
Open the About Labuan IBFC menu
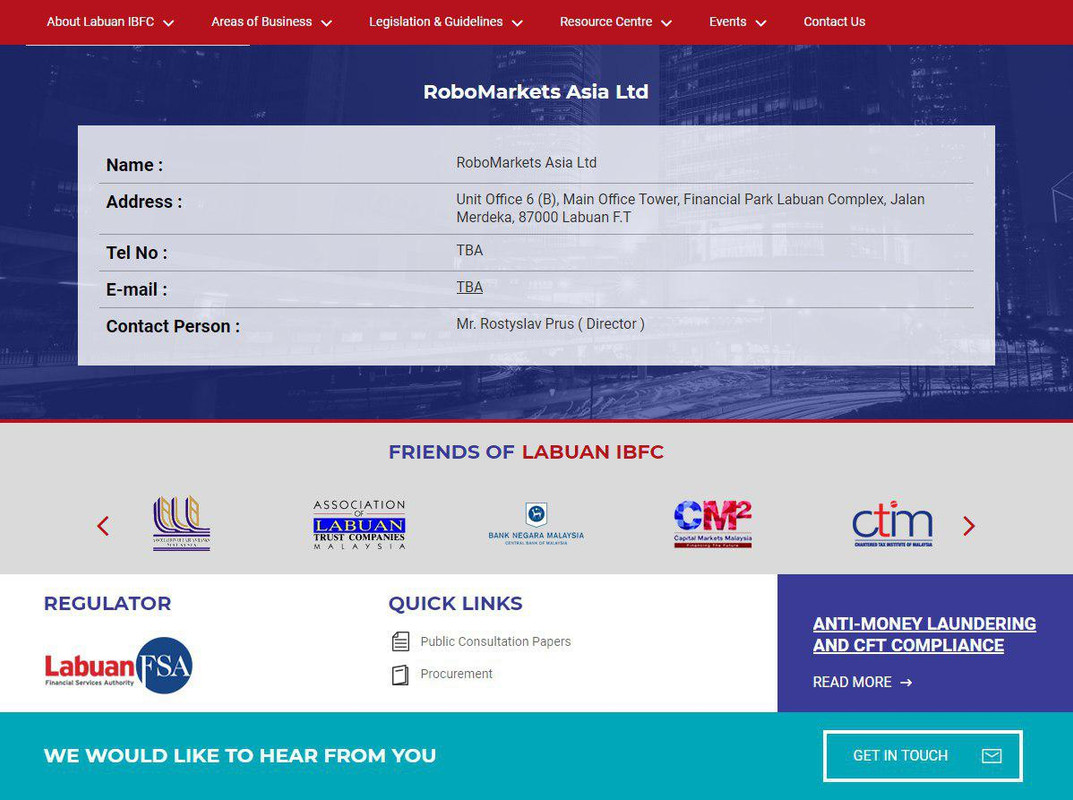[x=109, y=22]
